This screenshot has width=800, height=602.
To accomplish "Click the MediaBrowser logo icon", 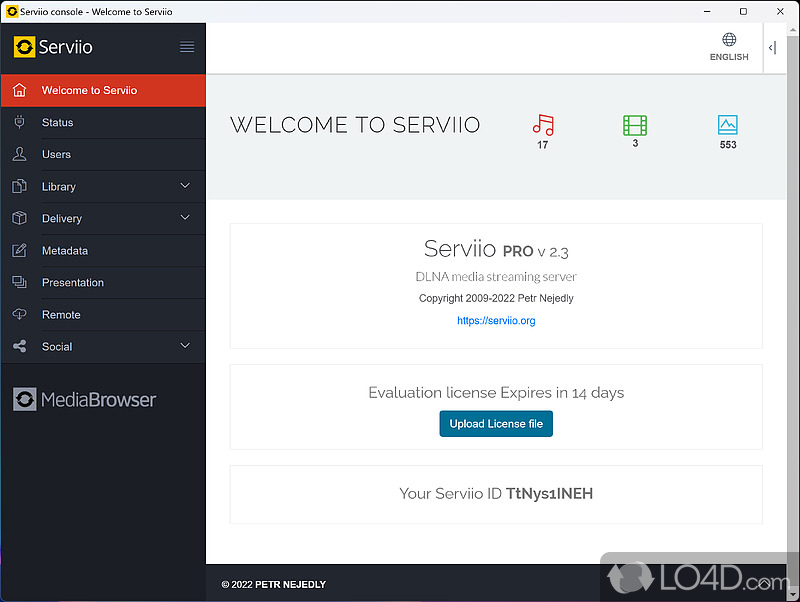I will [x=24, y=399].
